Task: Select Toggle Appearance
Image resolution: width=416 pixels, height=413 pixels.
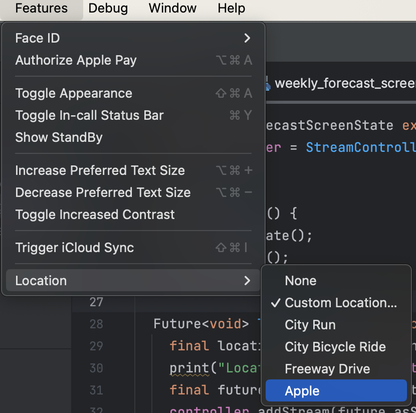Action: [133, 93]
